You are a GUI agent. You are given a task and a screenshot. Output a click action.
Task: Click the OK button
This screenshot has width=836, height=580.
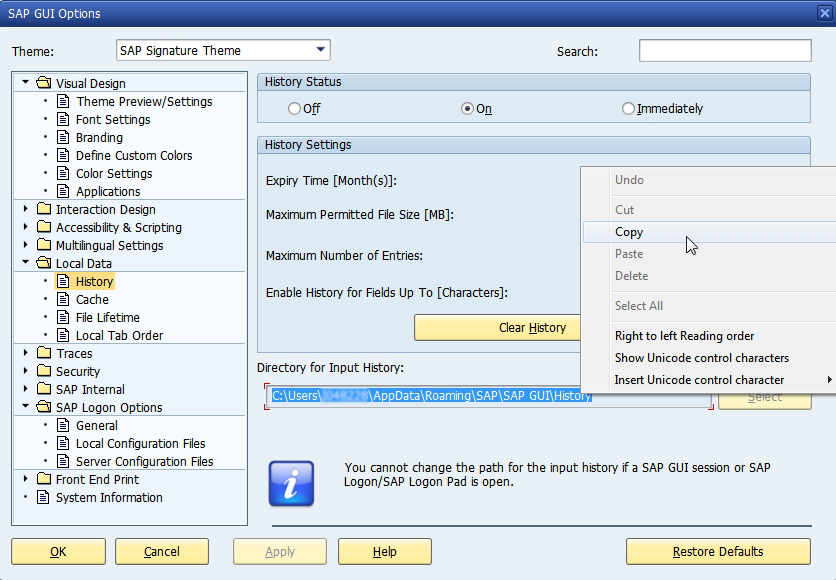58,551
